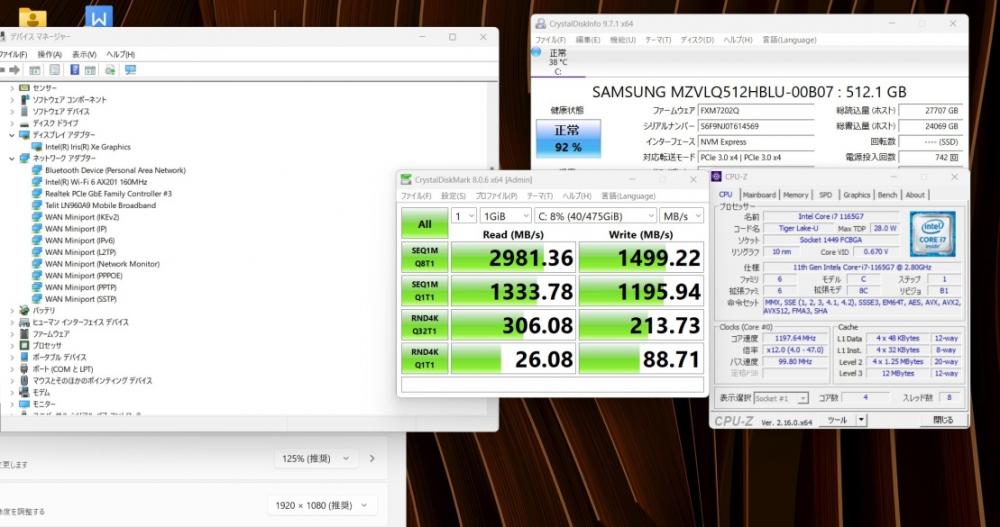Open テーマ(T) menu in CrystalDiskMark
The image size is (1000, 527).
tap(540, 196)
